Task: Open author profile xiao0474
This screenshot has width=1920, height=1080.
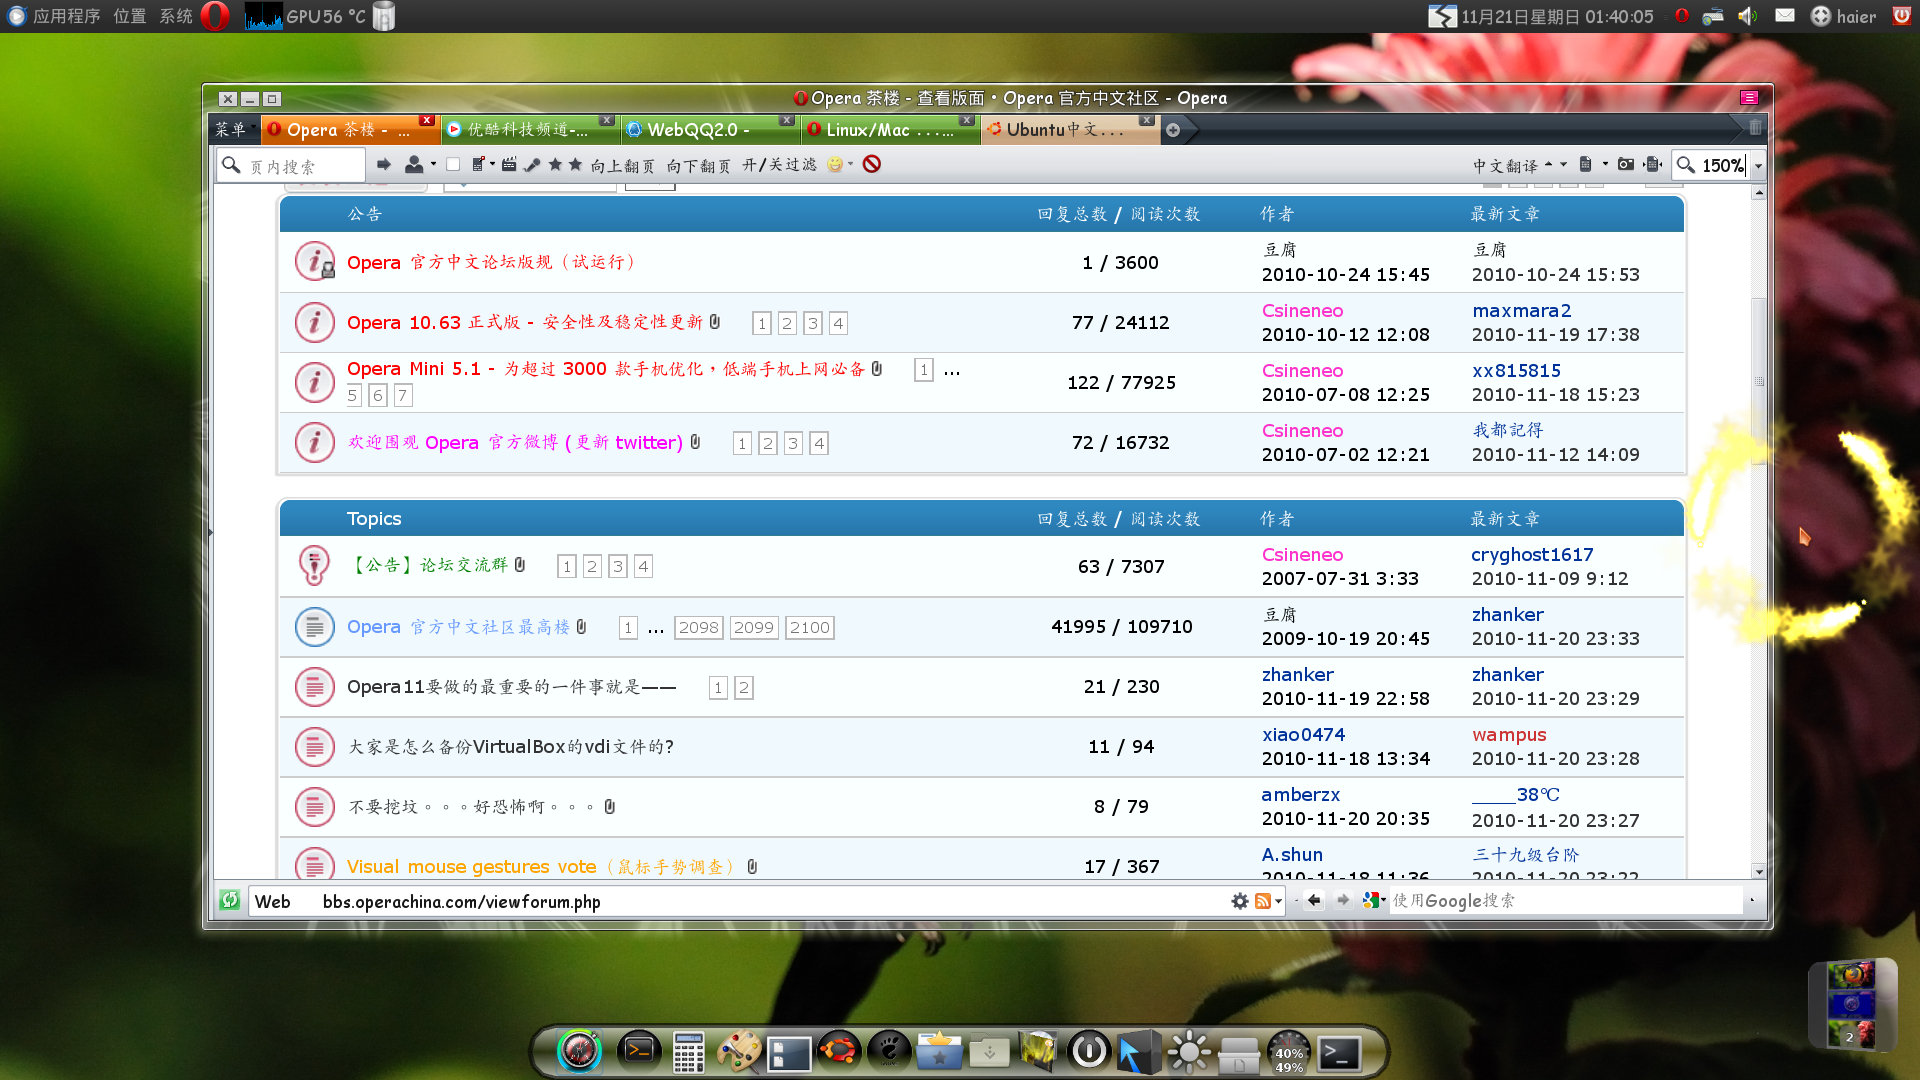Action: tap(1303, 735)
